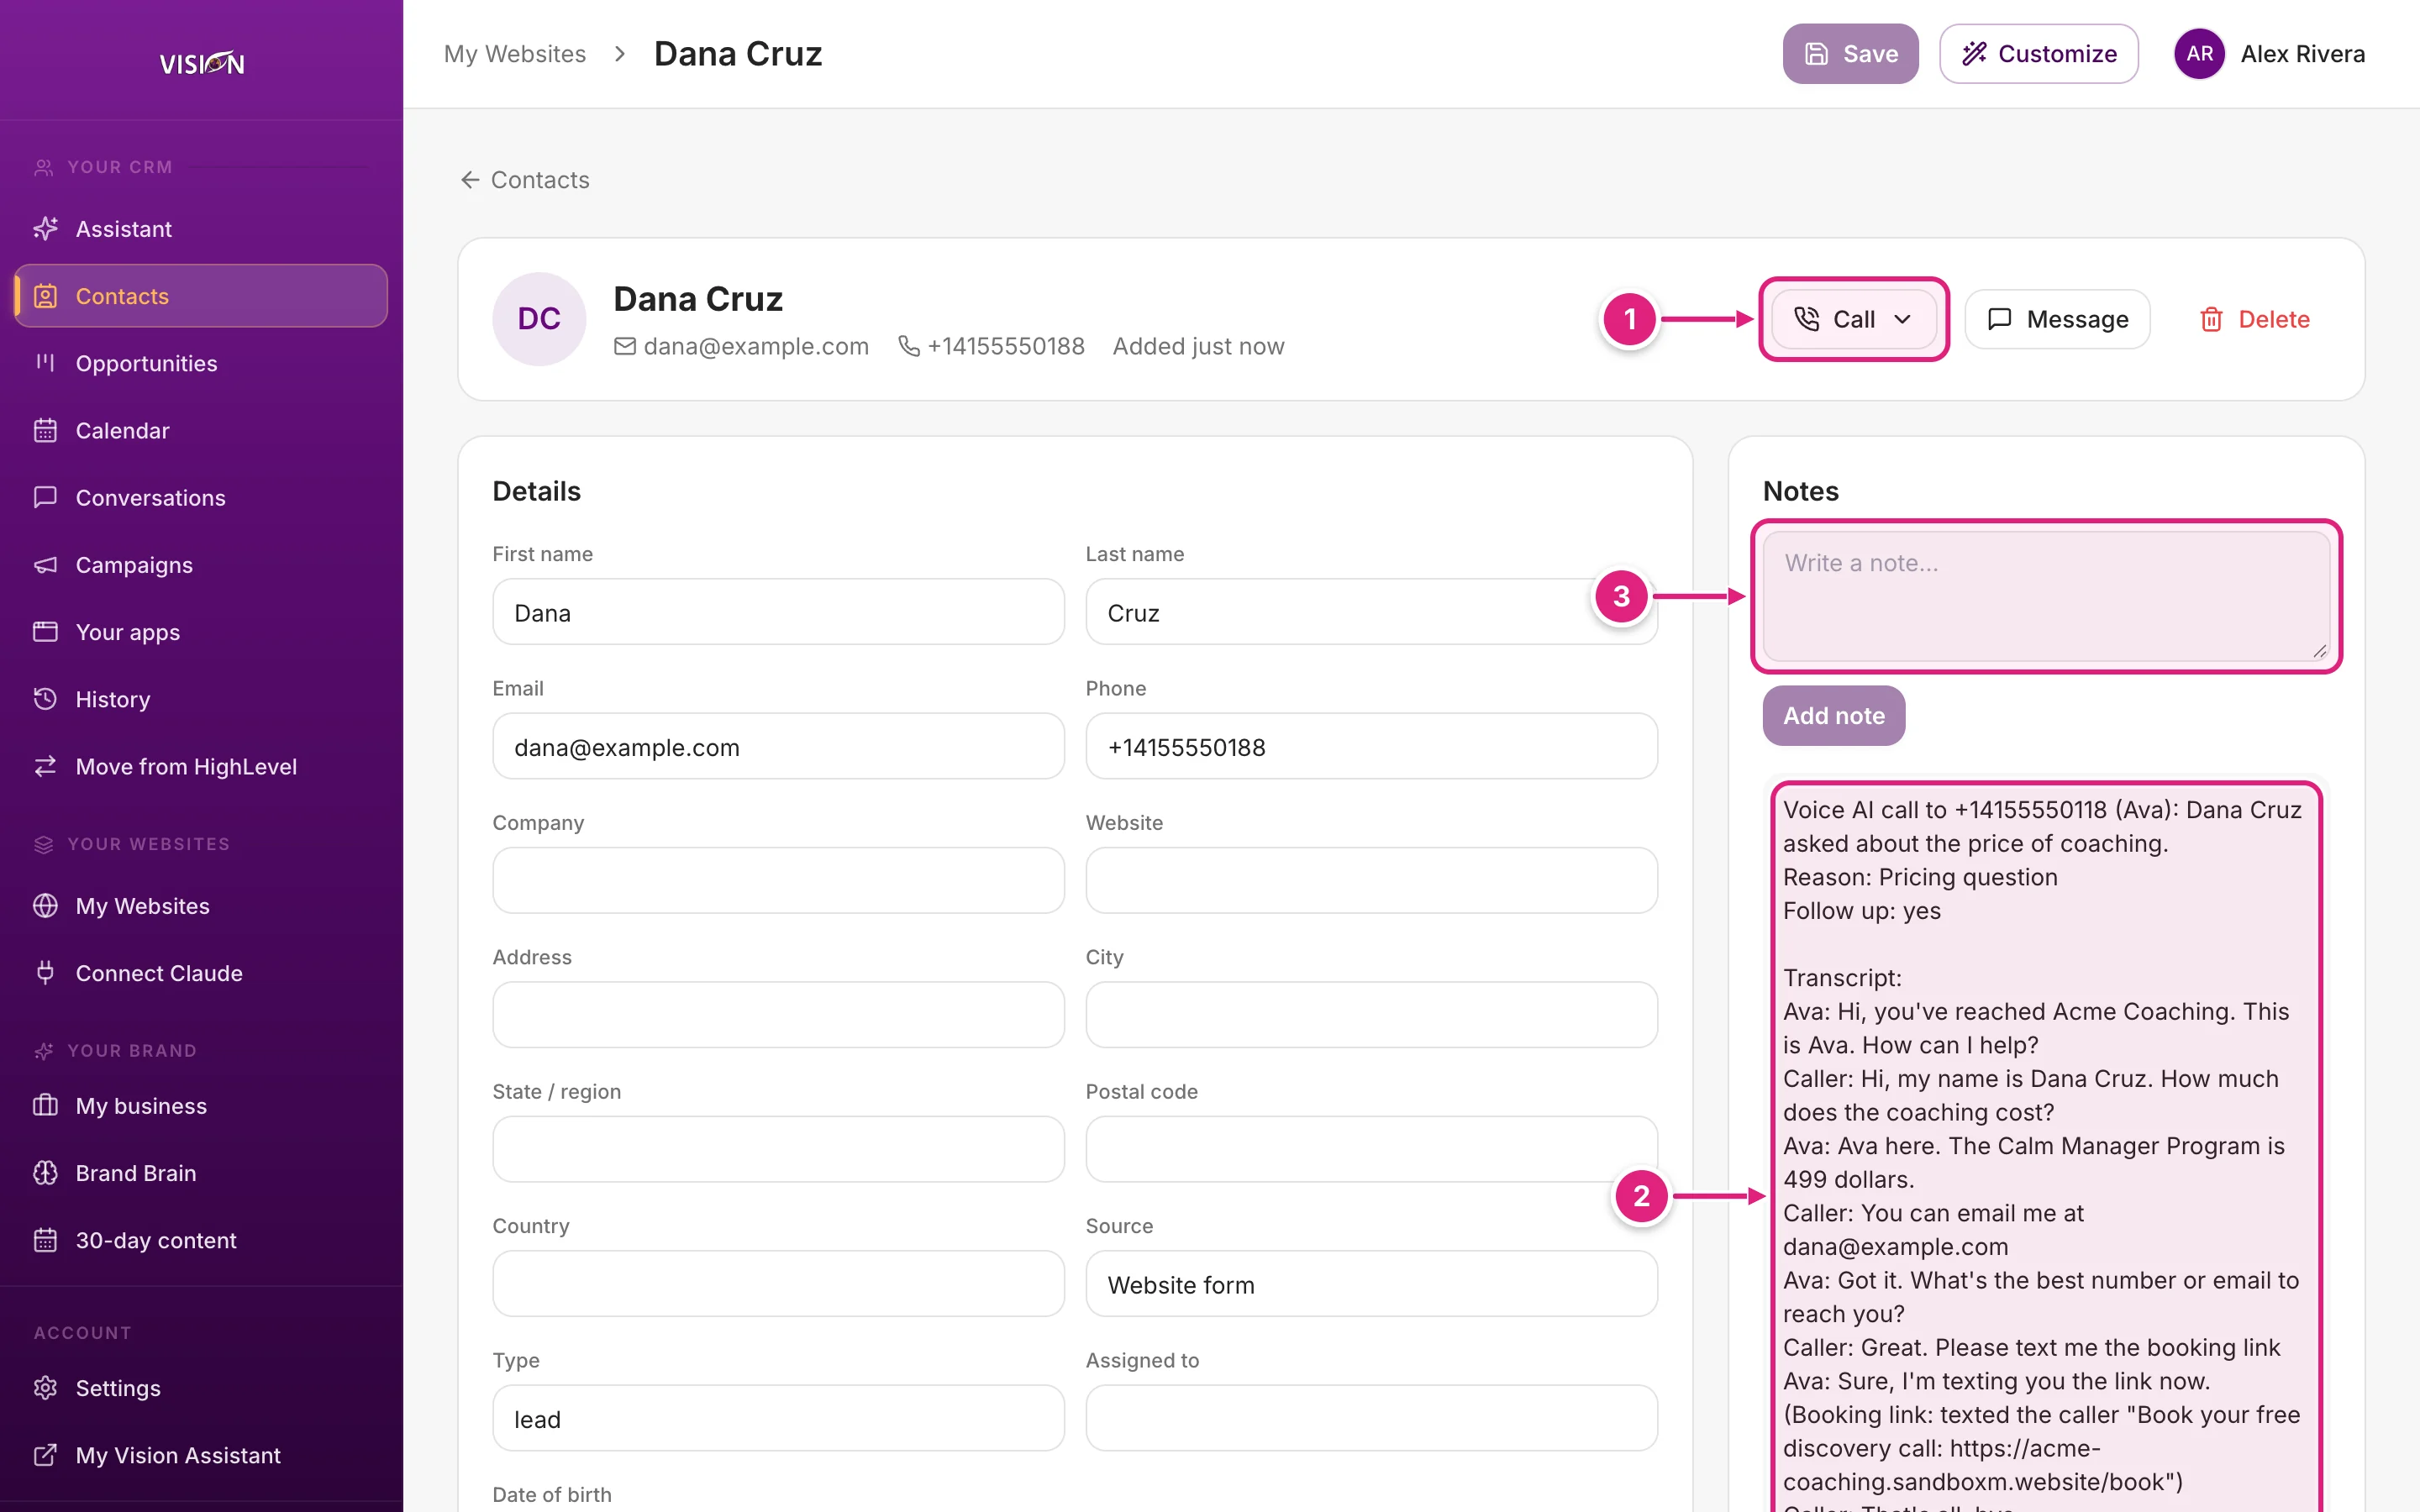Open My Vision Assistant link

(x=201, y=1455)
